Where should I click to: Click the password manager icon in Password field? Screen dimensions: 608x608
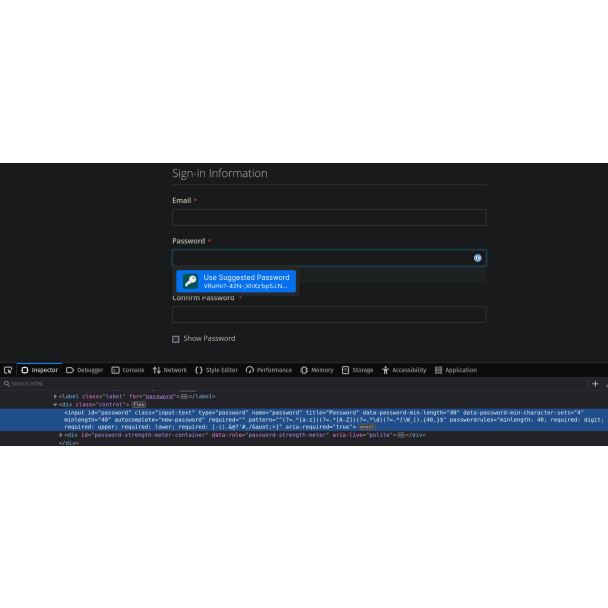477,258
